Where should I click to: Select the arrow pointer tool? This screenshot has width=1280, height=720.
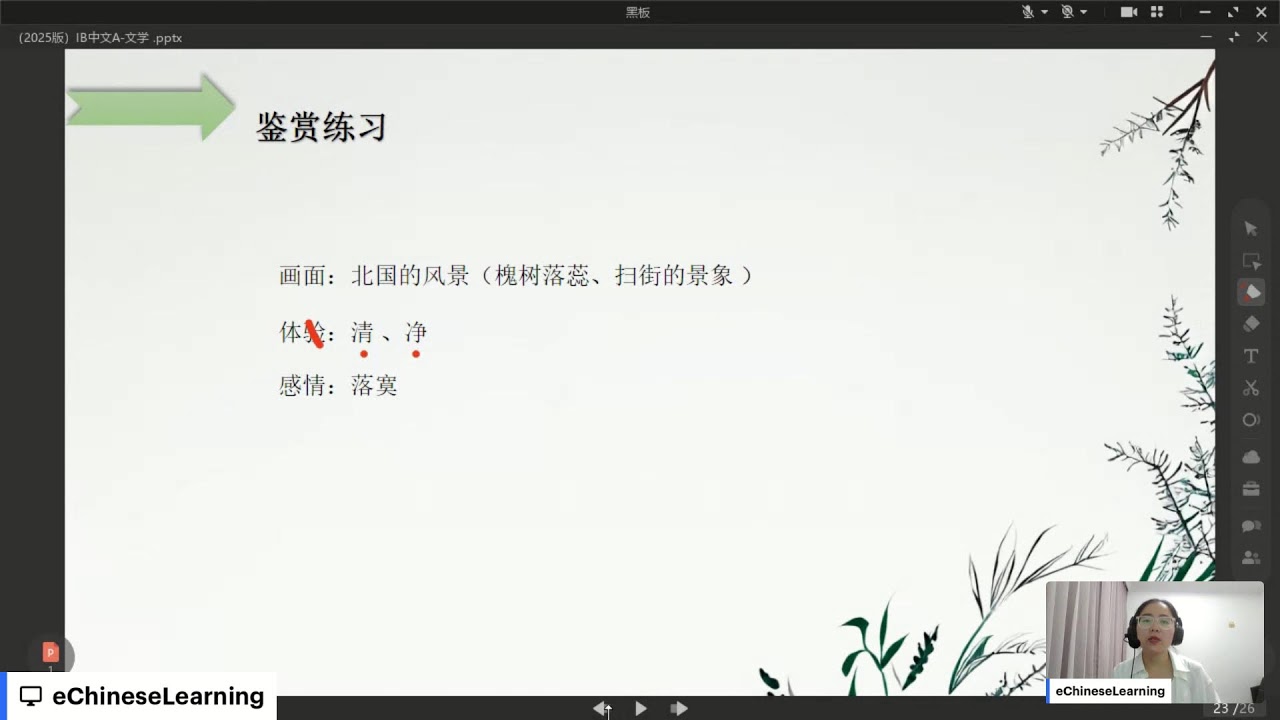(x=1250, y=228)
